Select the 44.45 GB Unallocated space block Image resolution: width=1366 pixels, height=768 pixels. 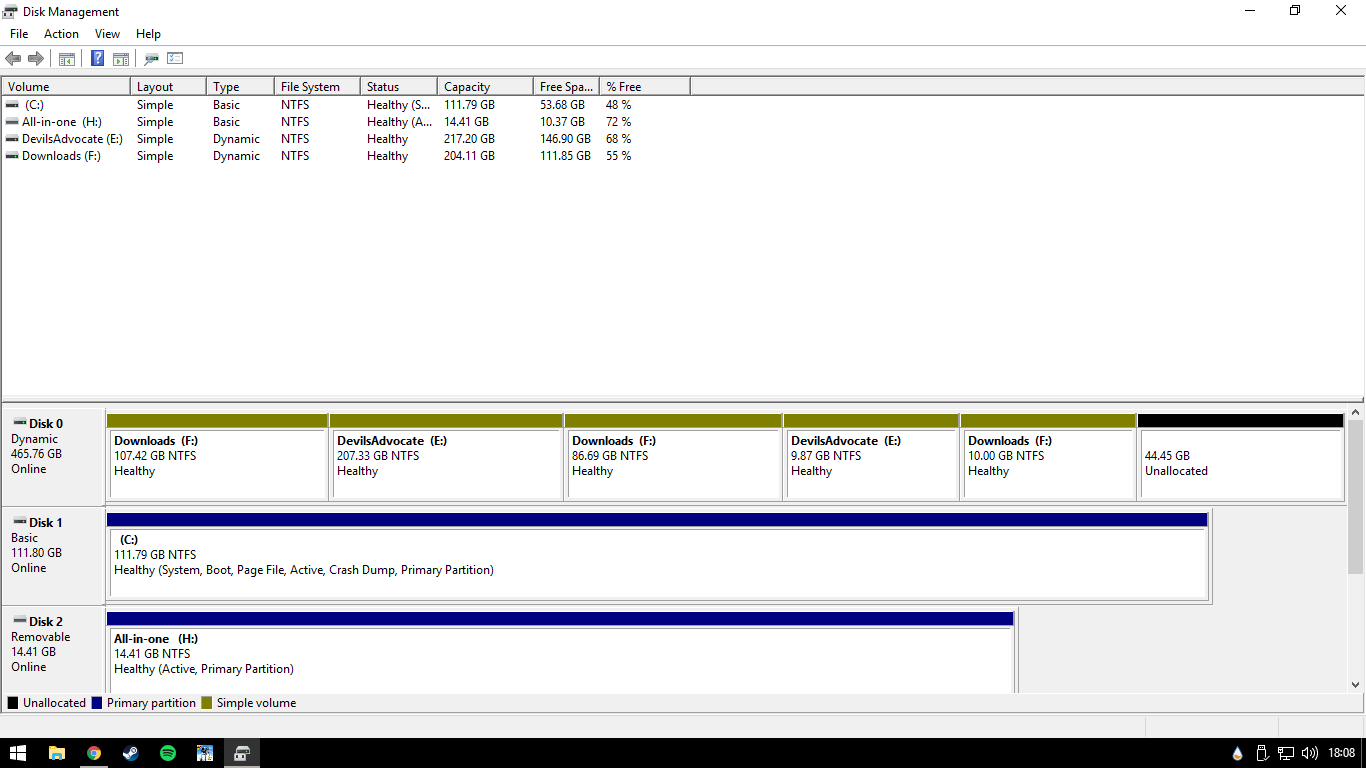[x=1240, y=463]
